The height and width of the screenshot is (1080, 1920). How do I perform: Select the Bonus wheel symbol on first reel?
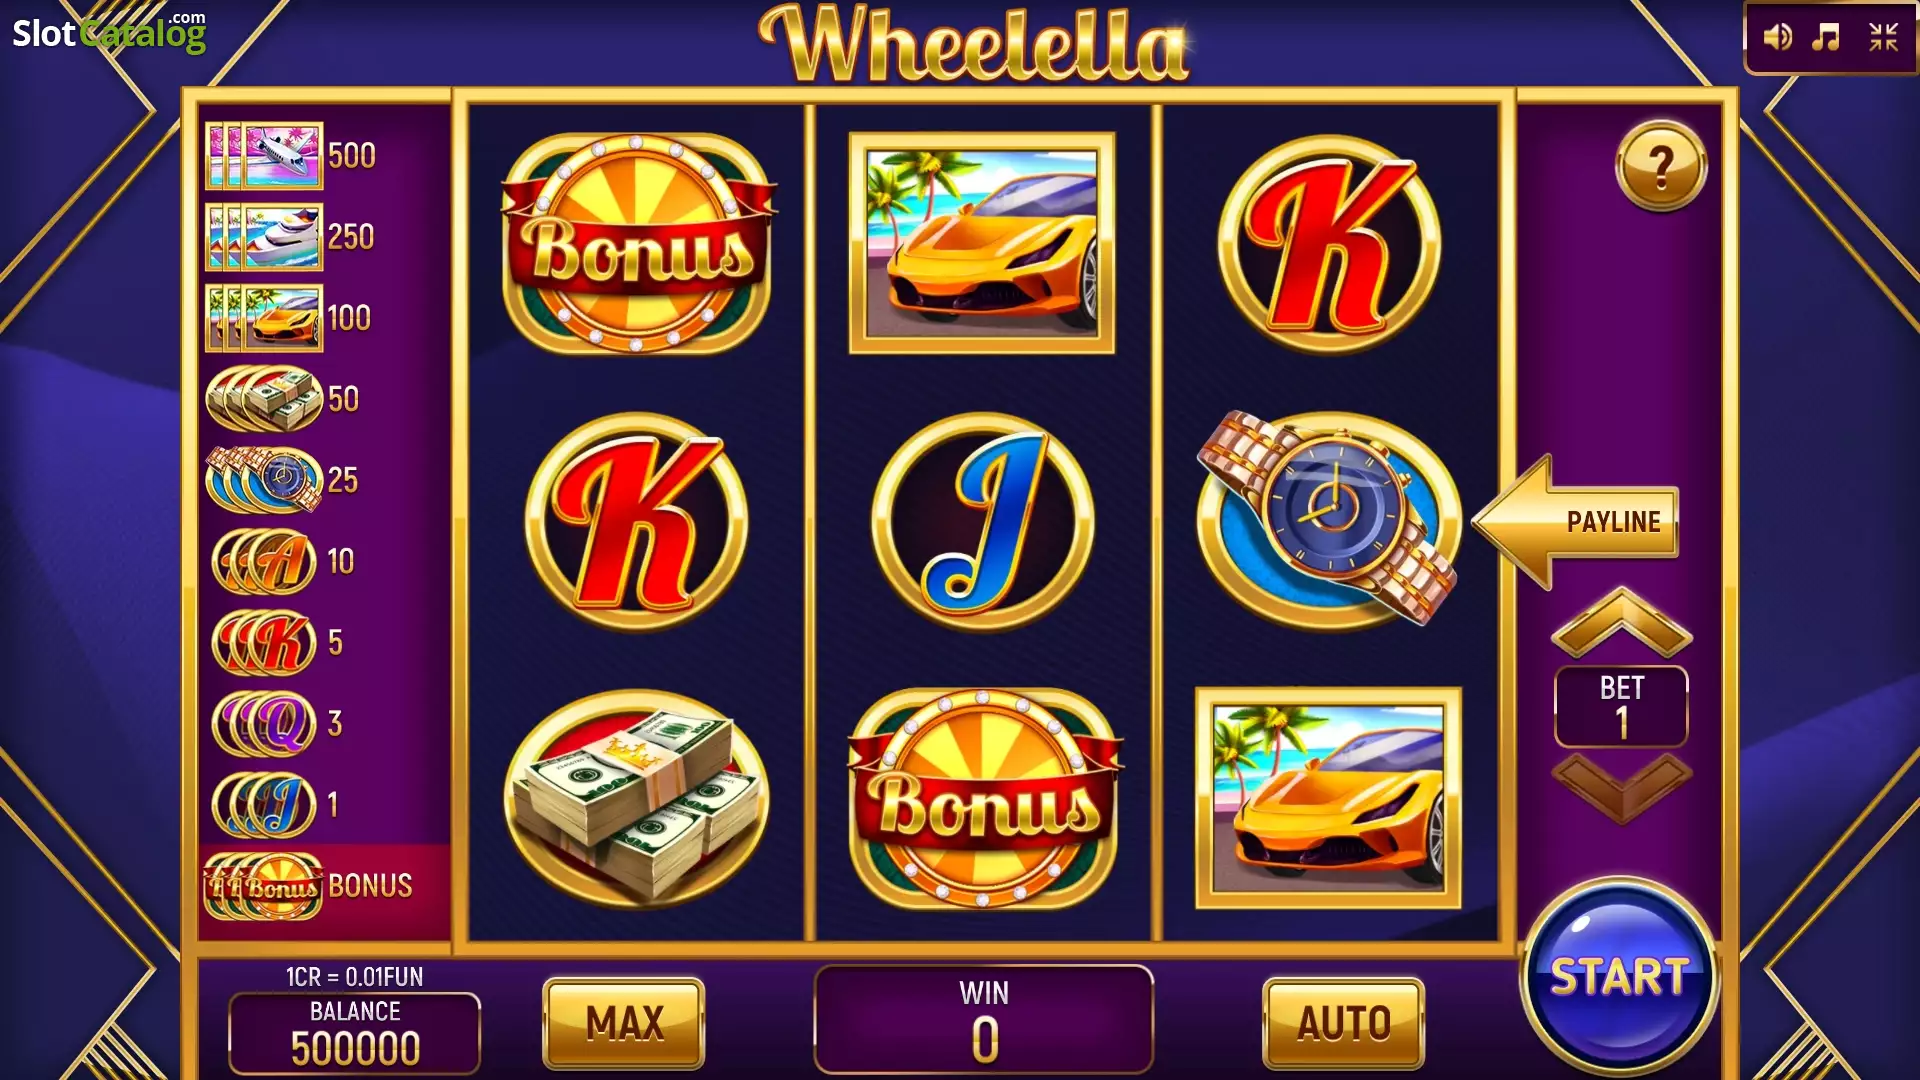coord(638,243)
